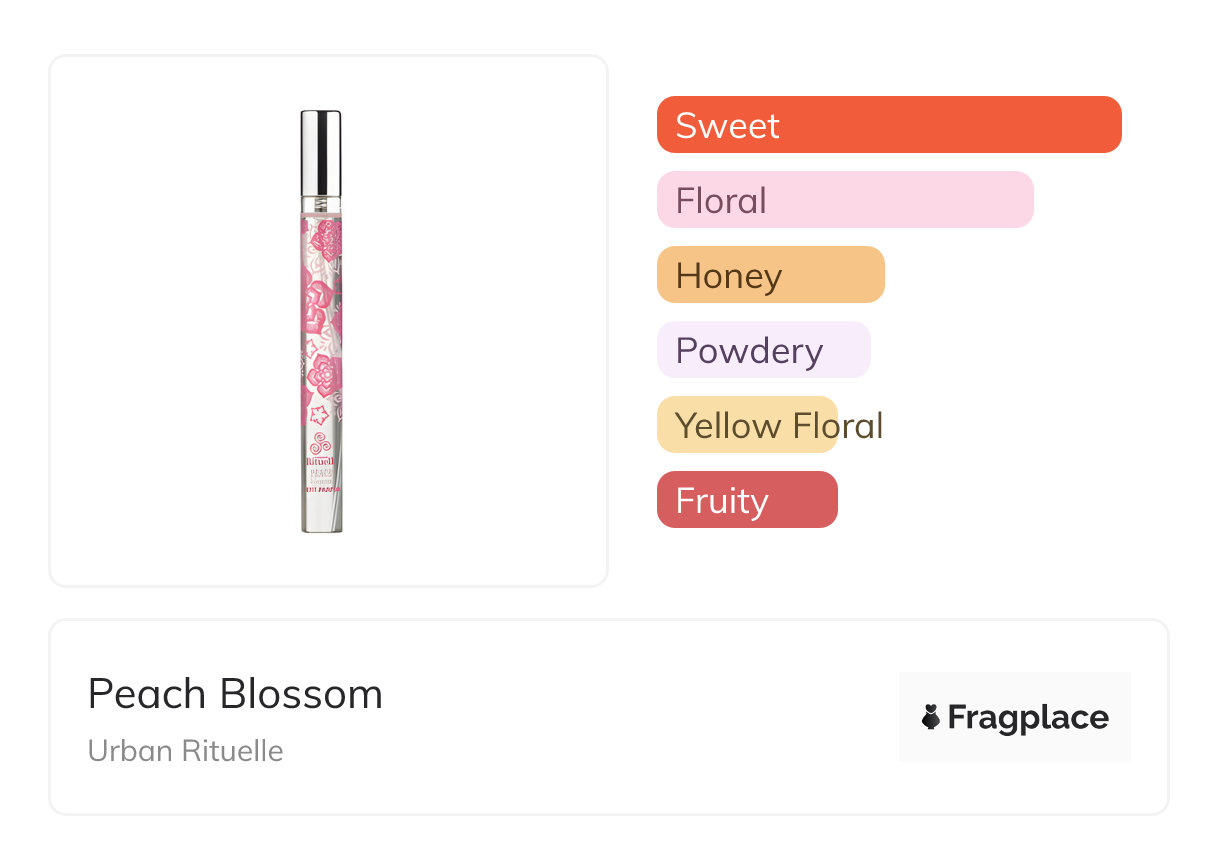Image resolution: width=1218 pixels, height=864 pixels.
Task: Click the silver base of the perfume bottle
Action: coord(322,516)
